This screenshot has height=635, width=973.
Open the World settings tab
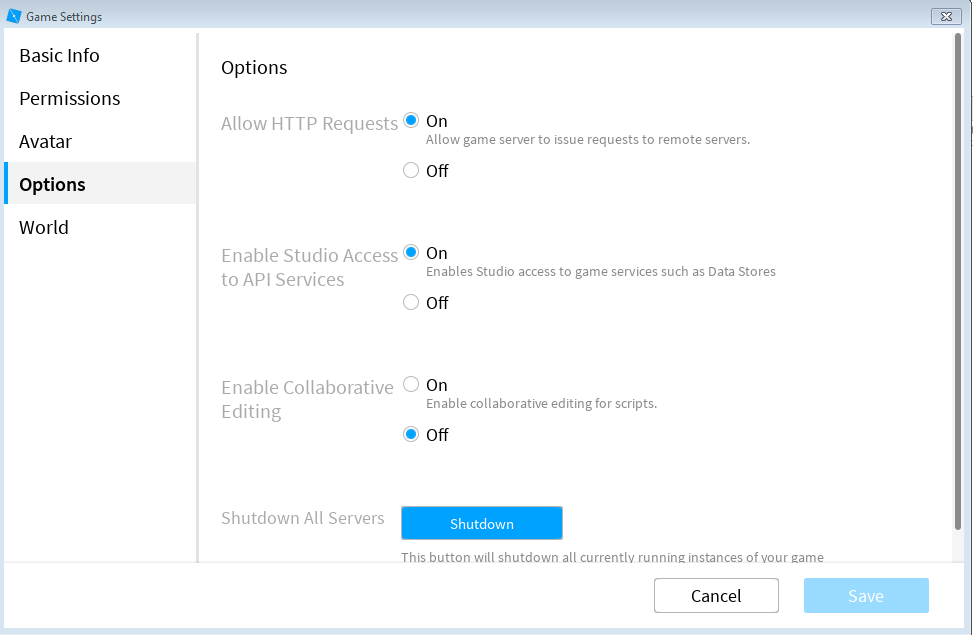pos(44,228)
